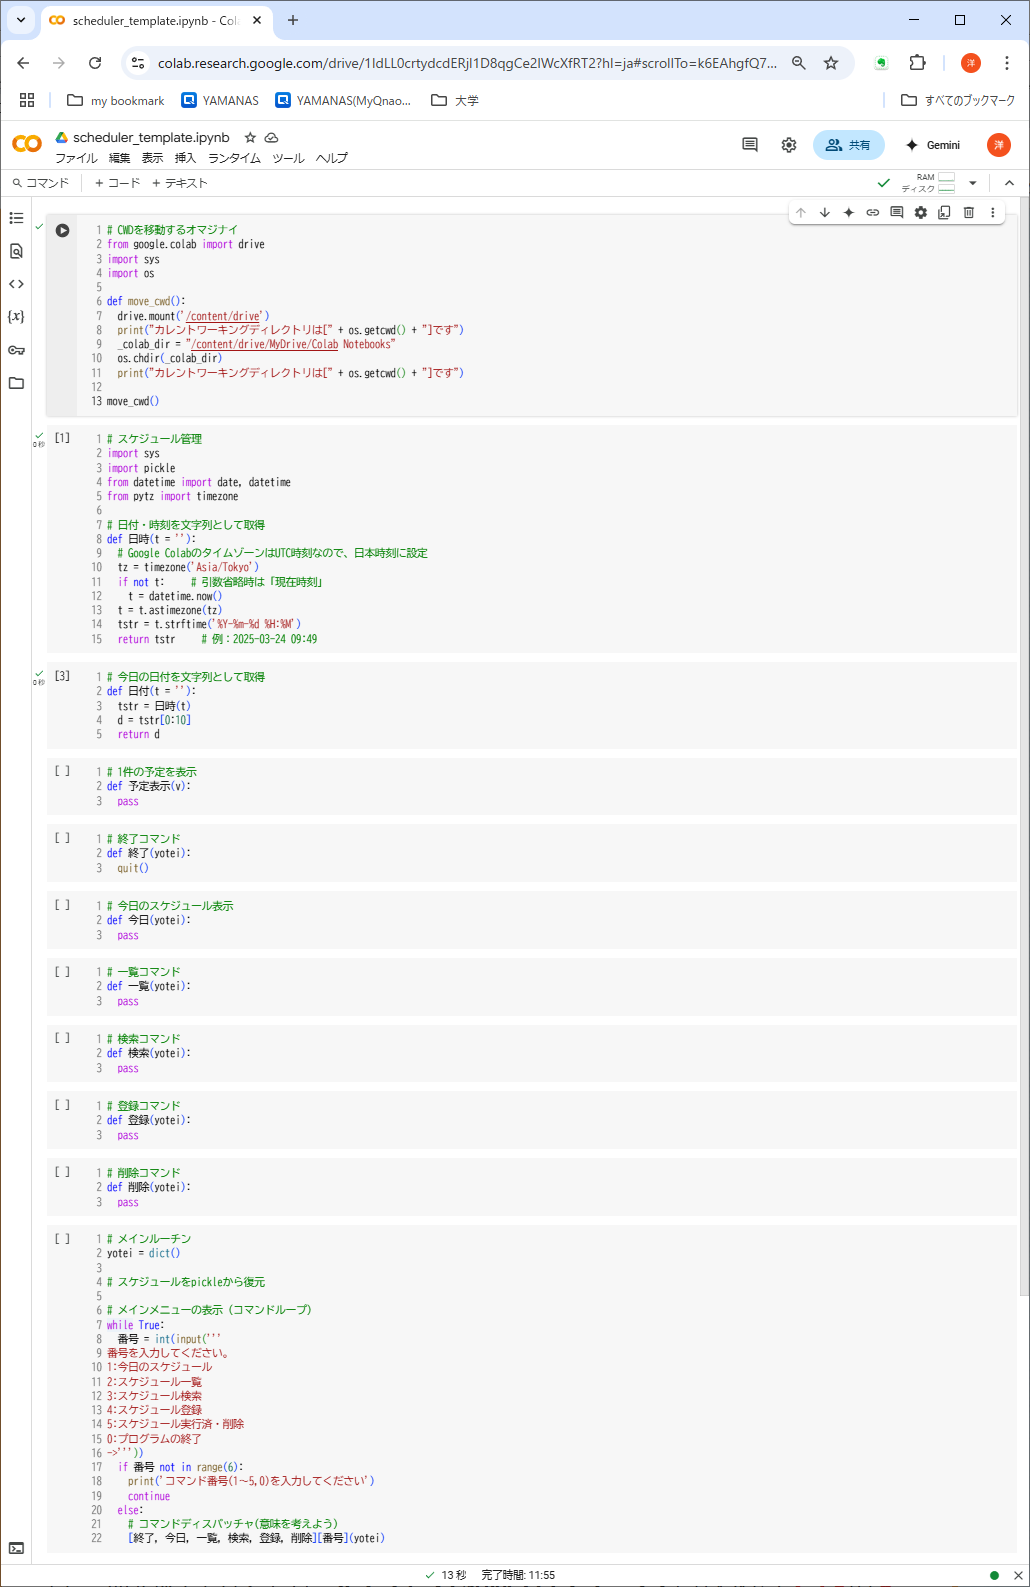The image size is (1030, 1587).
Task: Show the variables inspector {x} panel
Action: tap(16, 317)
